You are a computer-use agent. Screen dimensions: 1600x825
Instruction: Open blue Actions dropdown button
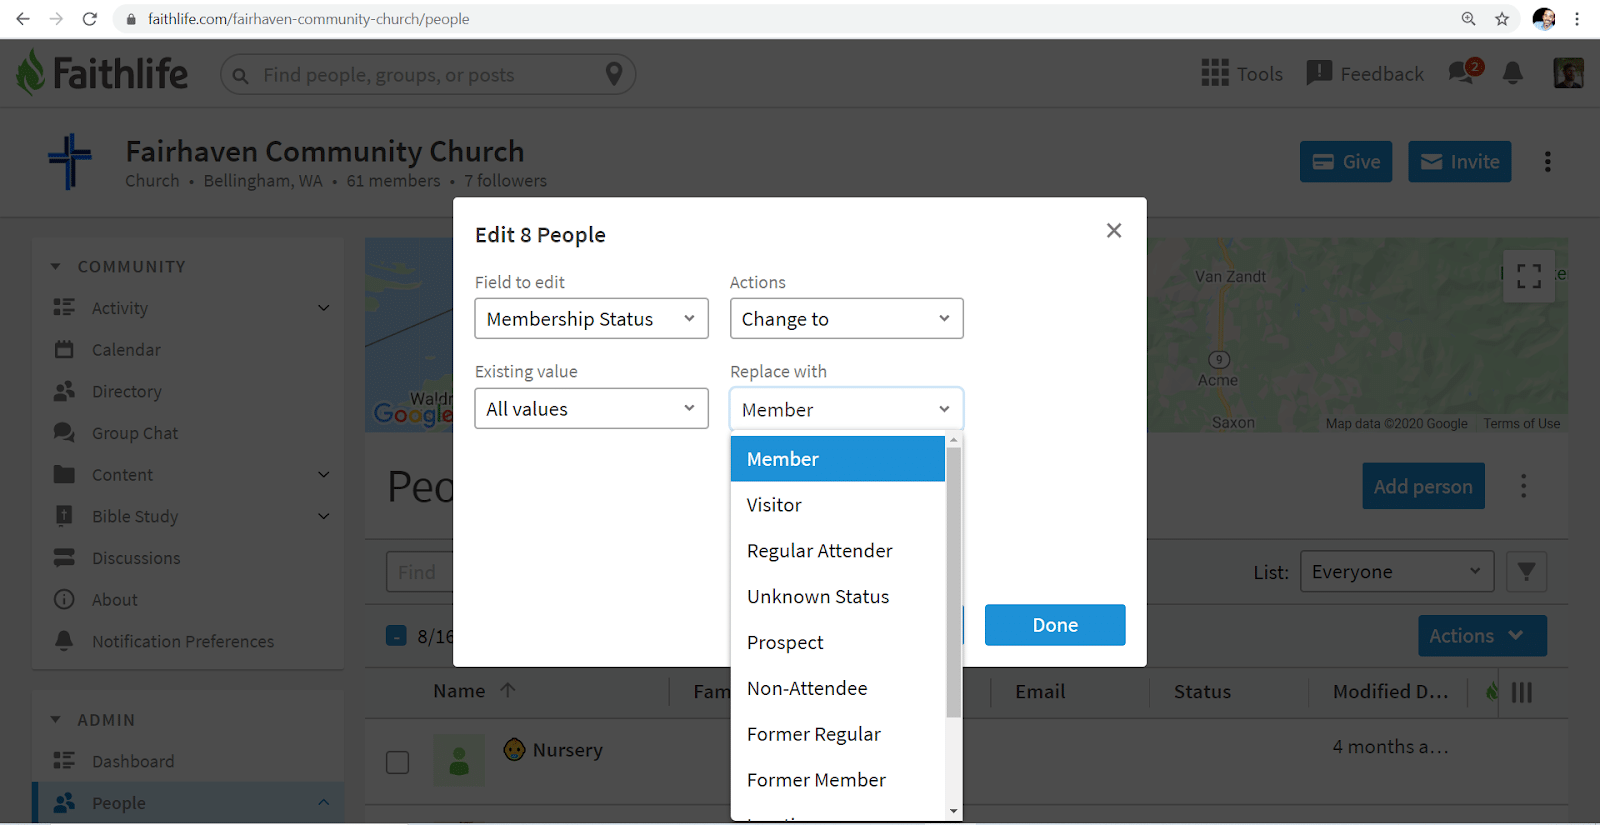pyautogui.click(x=1482, y=636)
